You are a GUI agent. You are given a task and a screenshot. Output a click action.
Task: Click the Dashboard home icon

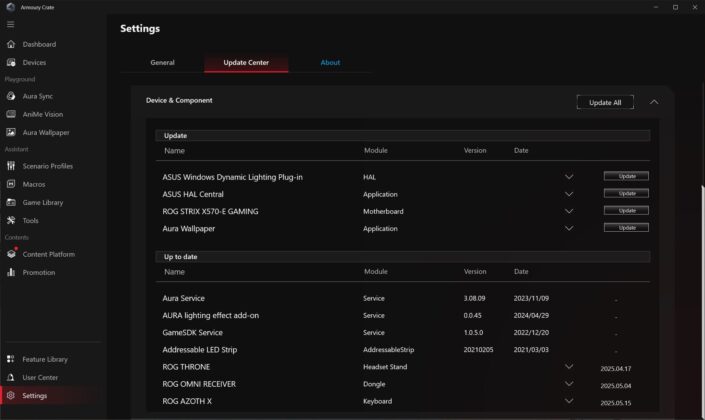click(11, 44)
